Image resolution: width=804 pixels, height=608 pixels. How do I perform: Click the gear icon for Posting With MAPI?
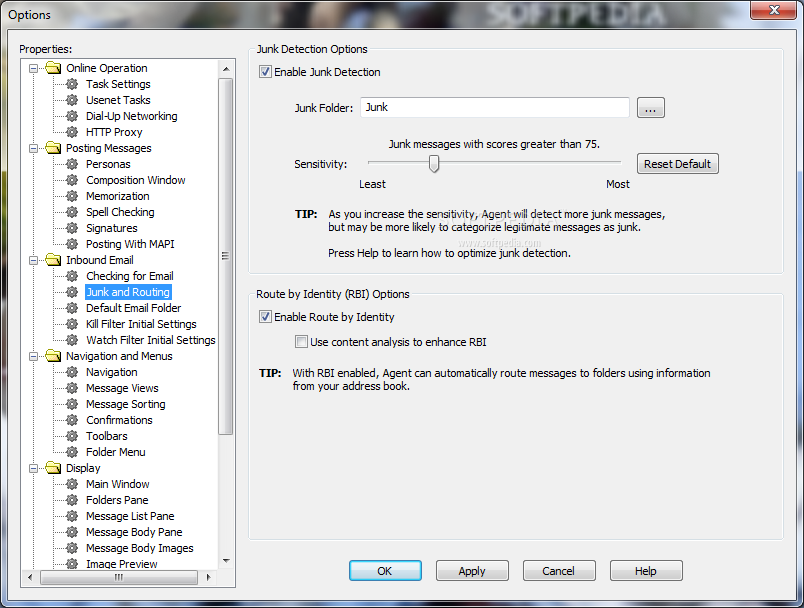72,244
